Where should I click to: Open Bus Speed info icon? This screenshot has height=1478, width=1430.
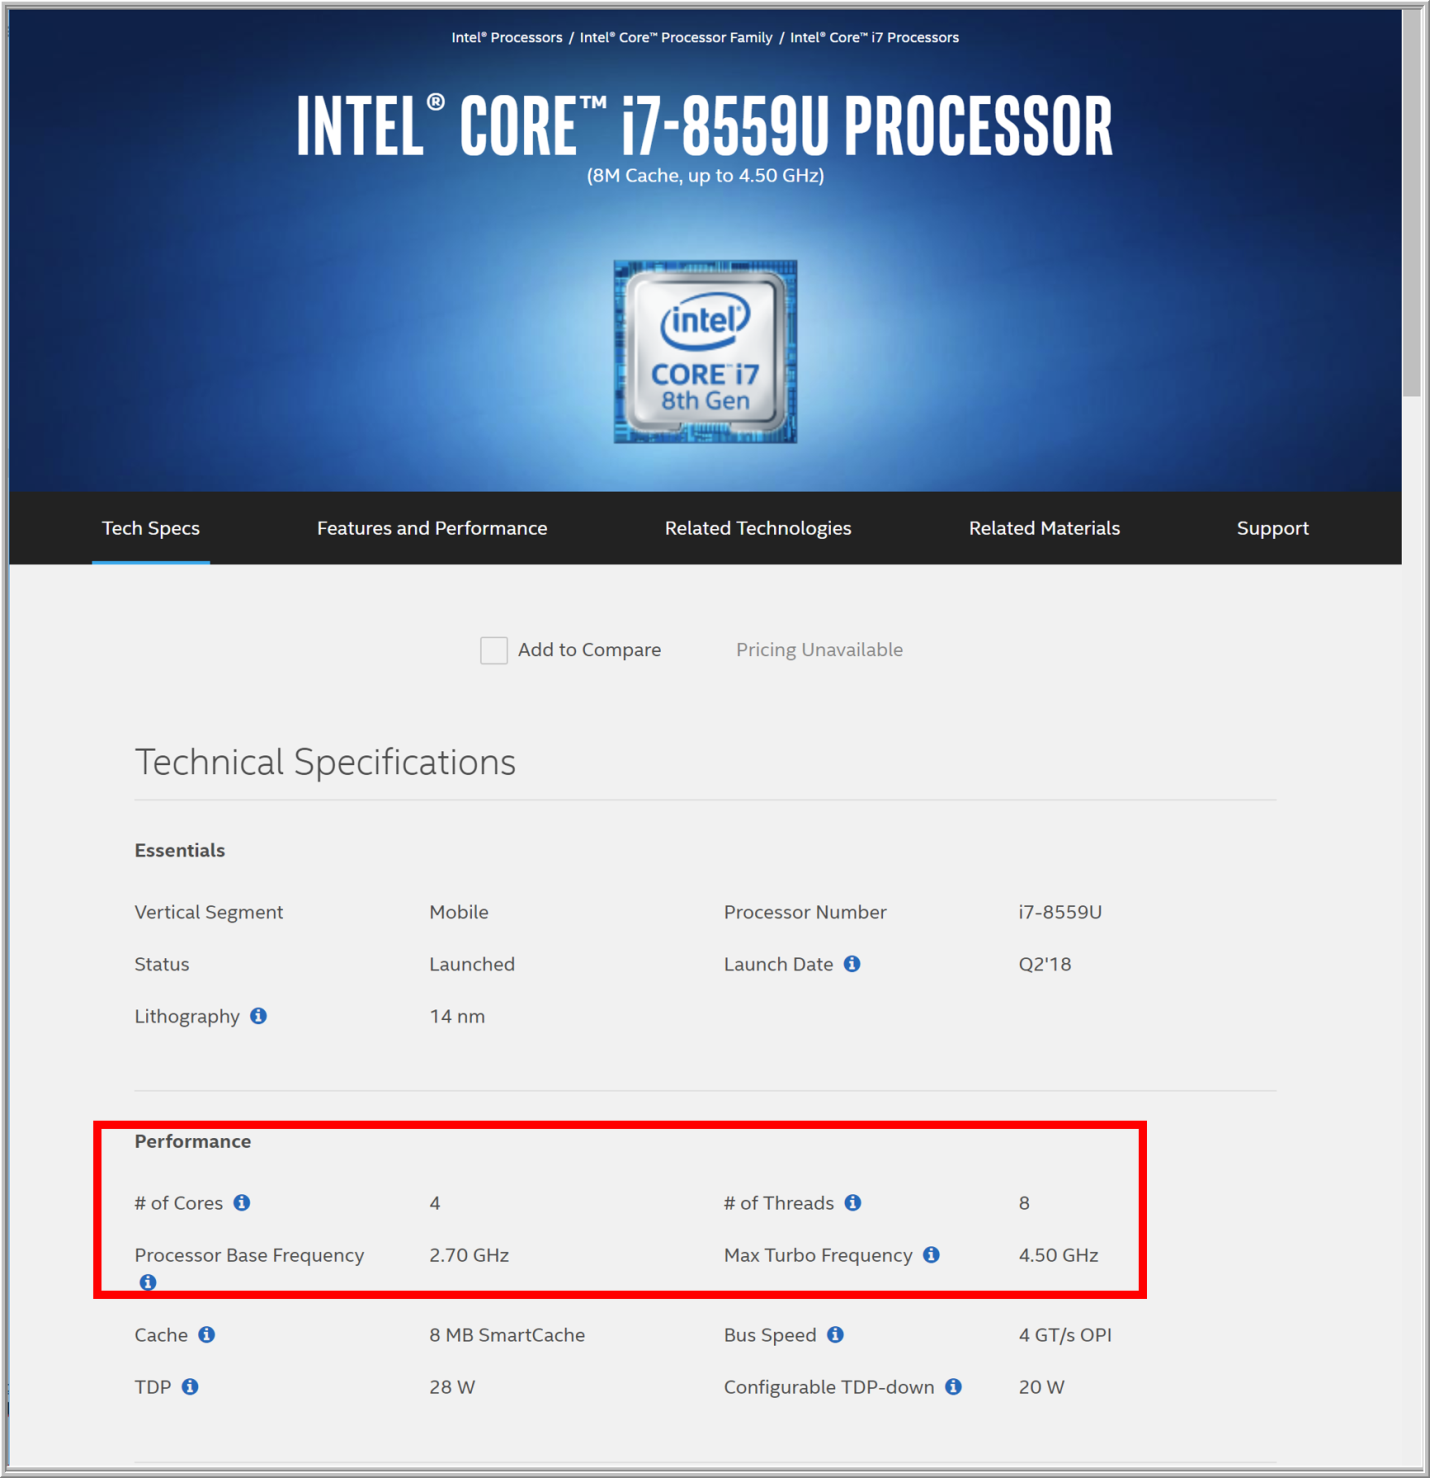[836, 1335]
